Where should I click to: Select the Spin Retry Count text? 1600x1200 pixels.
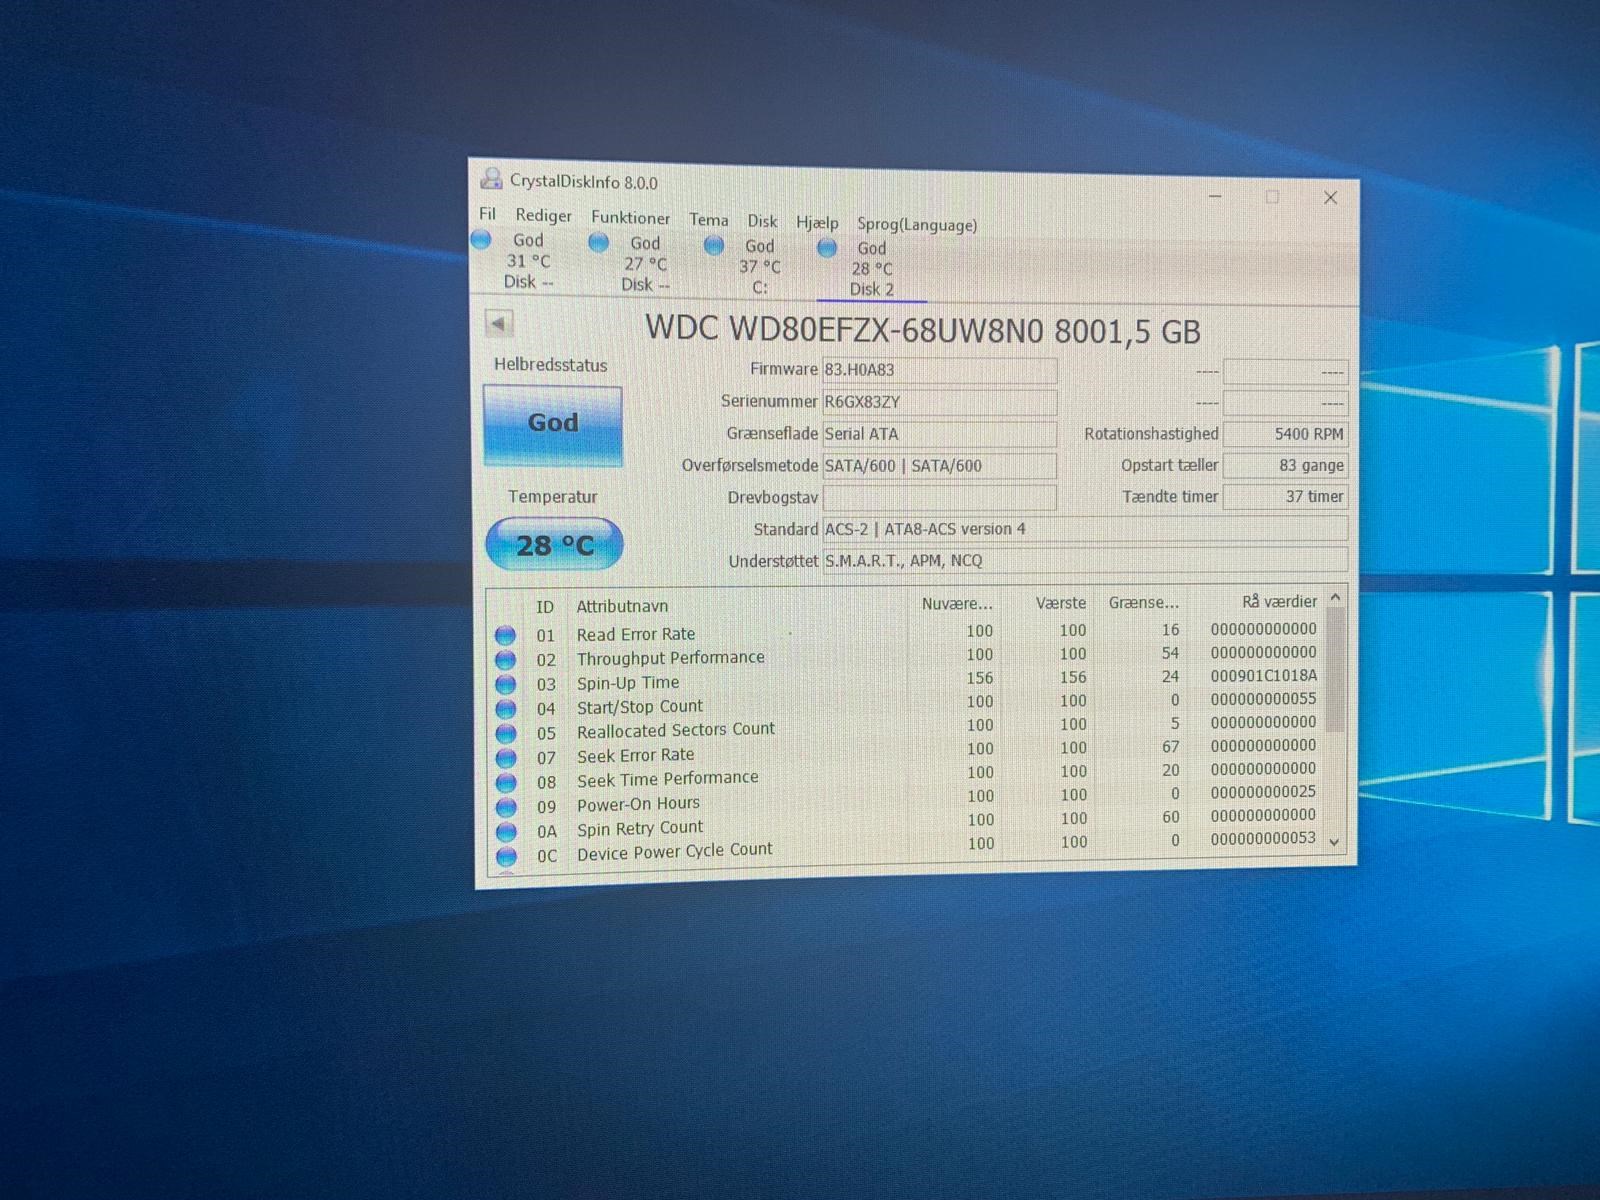639,828
